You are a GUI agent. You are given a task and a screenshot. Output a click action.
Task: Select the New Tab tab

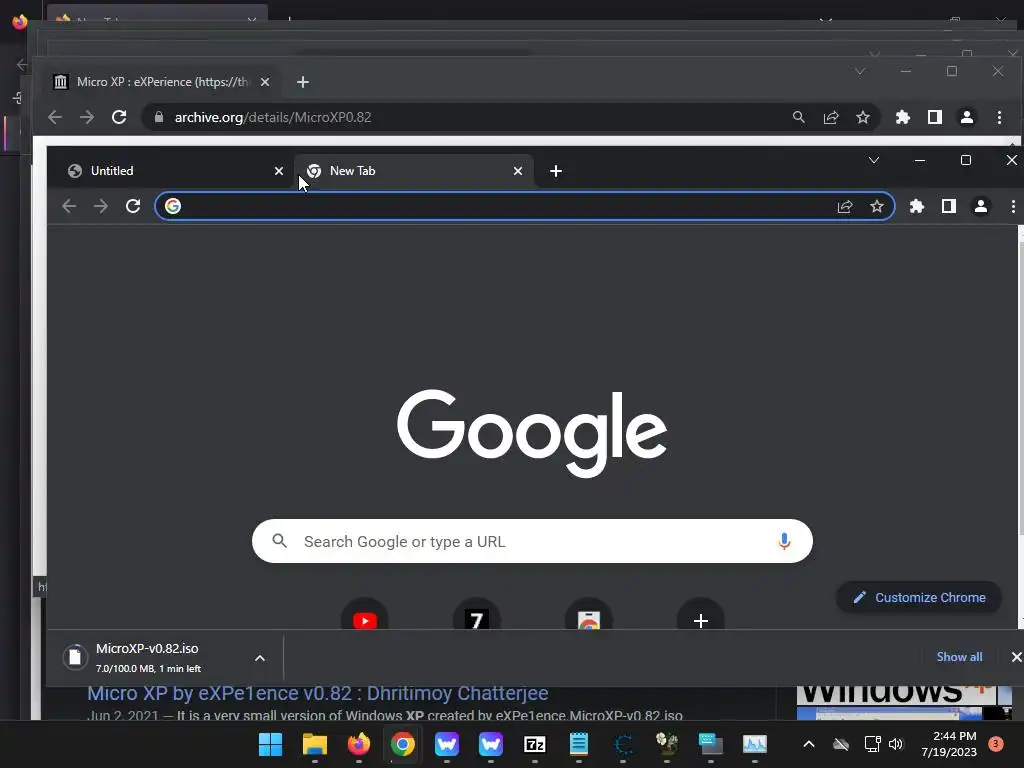point(414,171)
